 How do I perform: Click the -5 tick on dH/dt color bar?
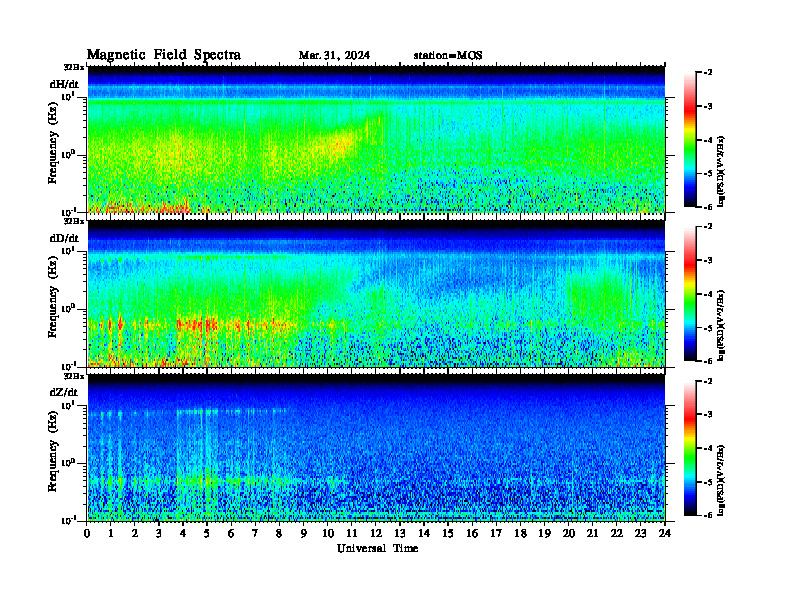click(x=707, y=173)
